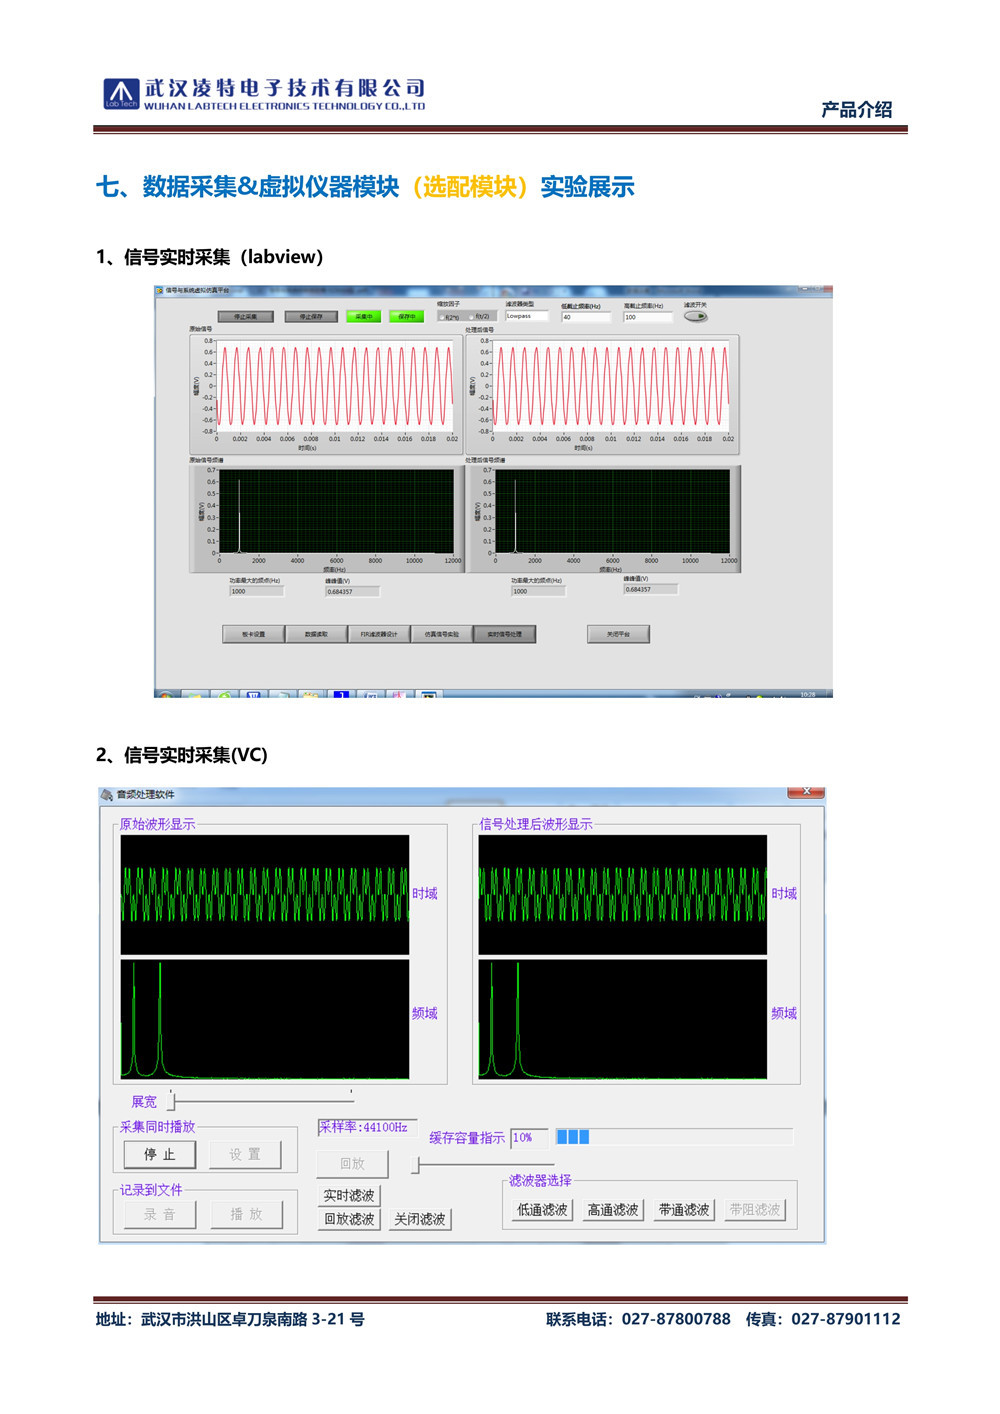The image size is (1000, 1414).
Task: Select the first 缩放因子 radio option
Action: (x=443, y=317)
